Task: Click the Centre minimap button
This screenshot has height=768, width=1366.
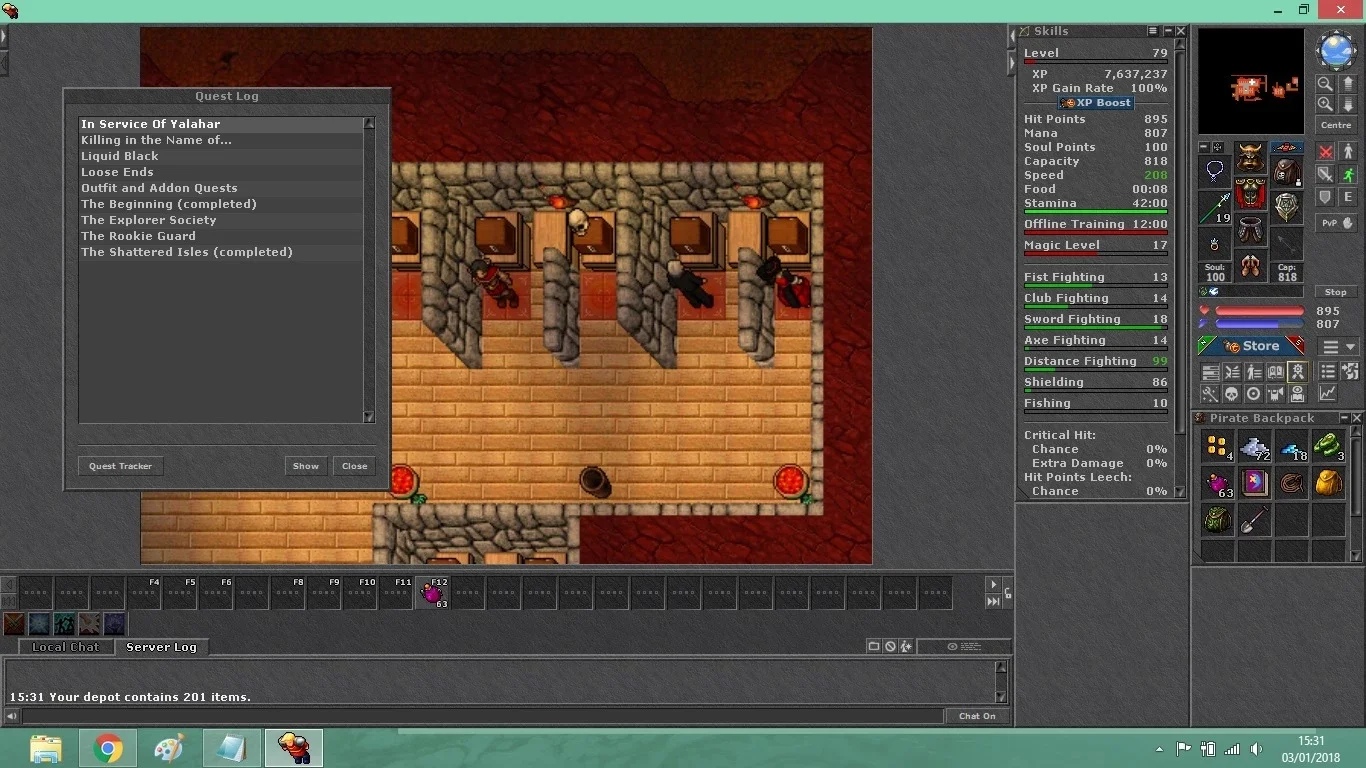Action: coord(1336,125)
